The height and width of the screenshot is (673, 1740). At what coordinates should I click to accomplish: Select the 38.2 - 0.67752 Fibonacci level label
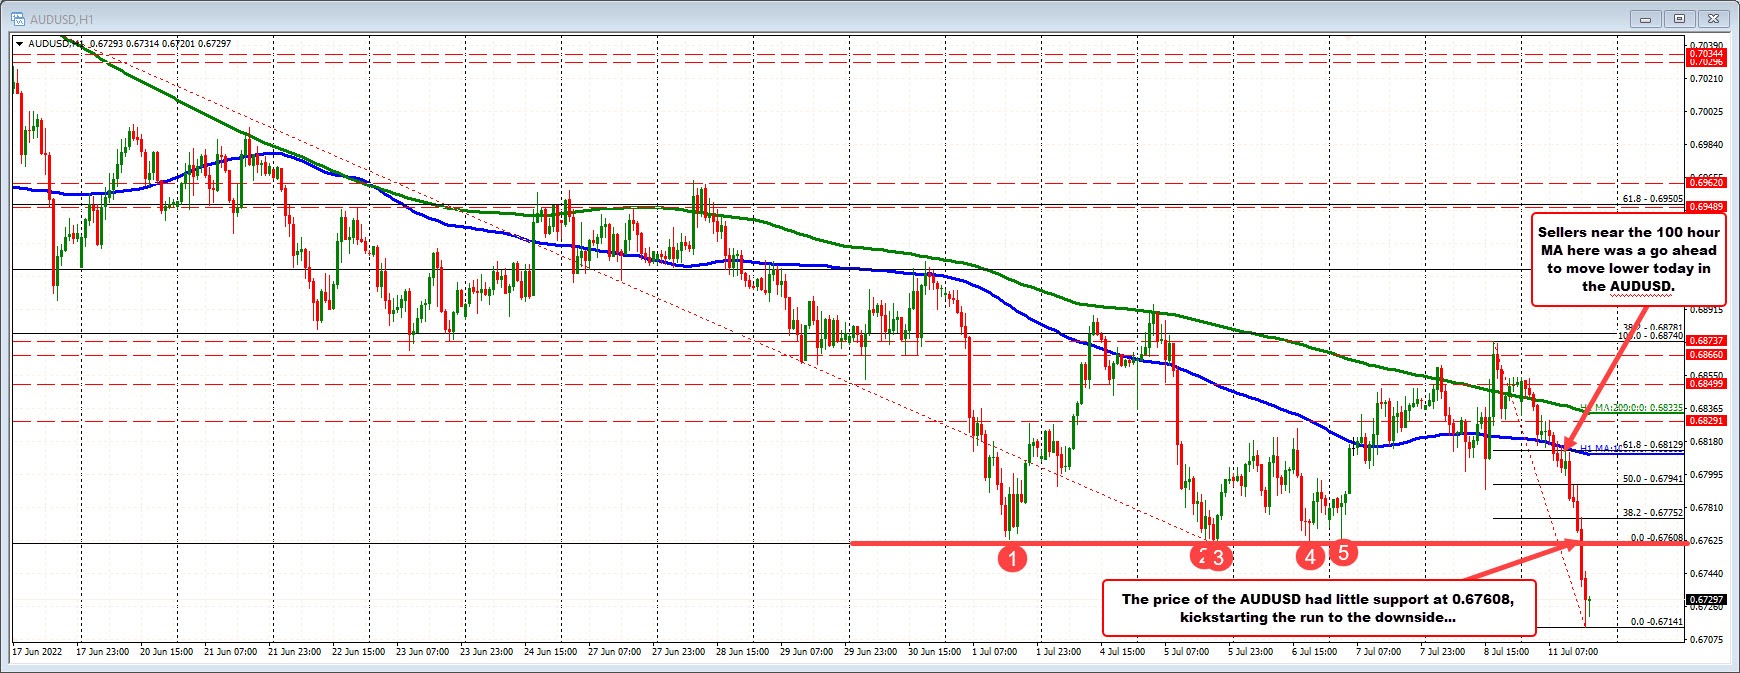pos(1651,512)
